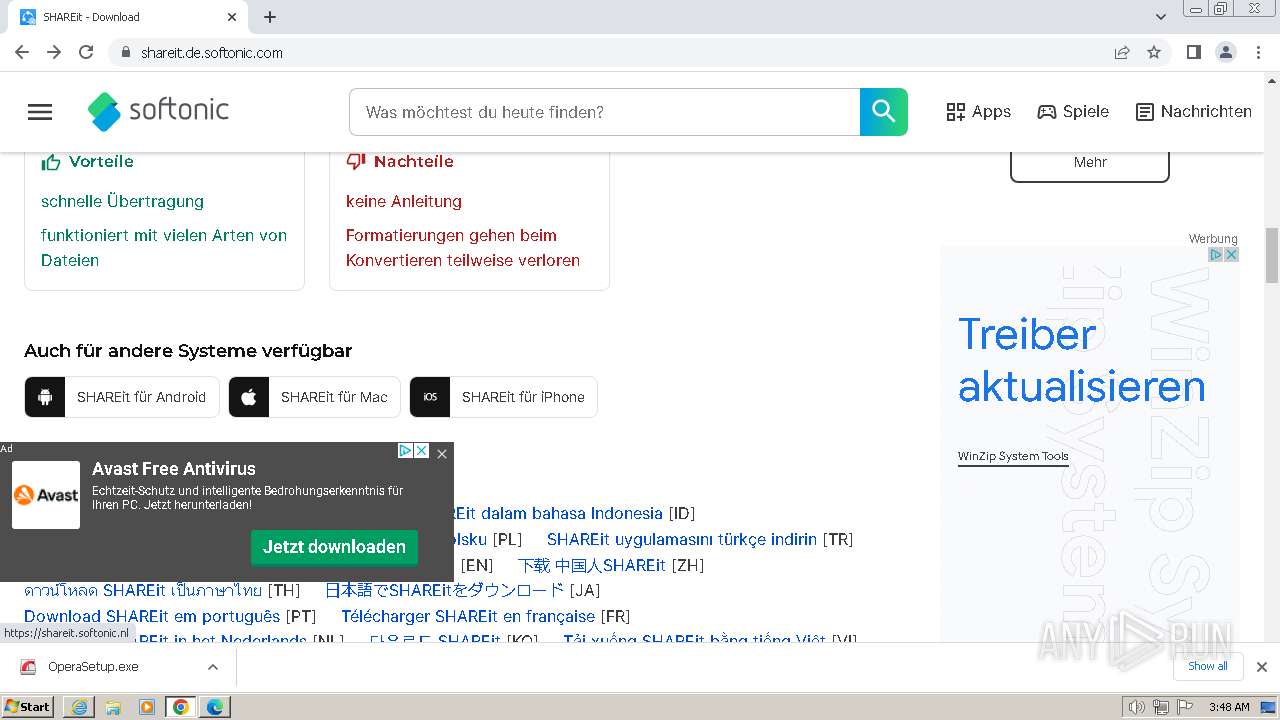Close the 'SHAREit - Download' tab

click(x=232, y=17)
